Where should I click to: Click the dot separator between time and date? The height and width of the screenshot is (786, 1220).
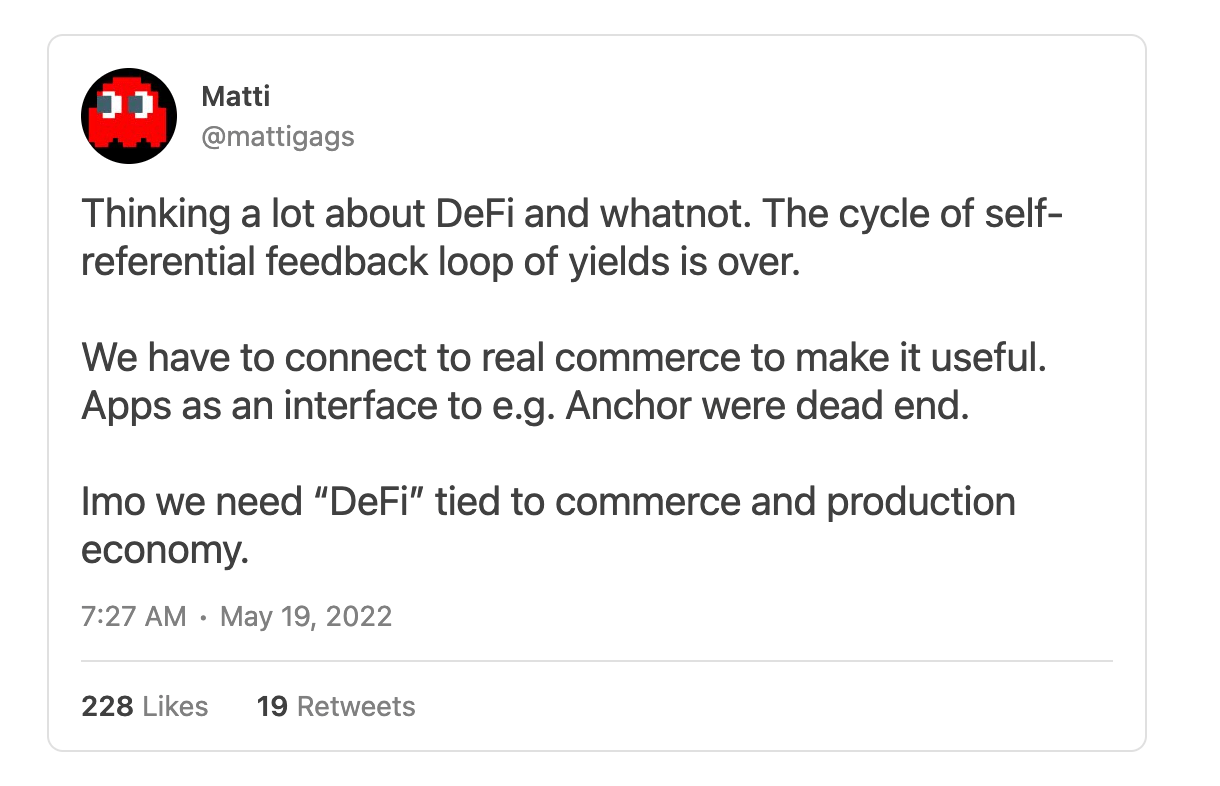pos(203,616)
